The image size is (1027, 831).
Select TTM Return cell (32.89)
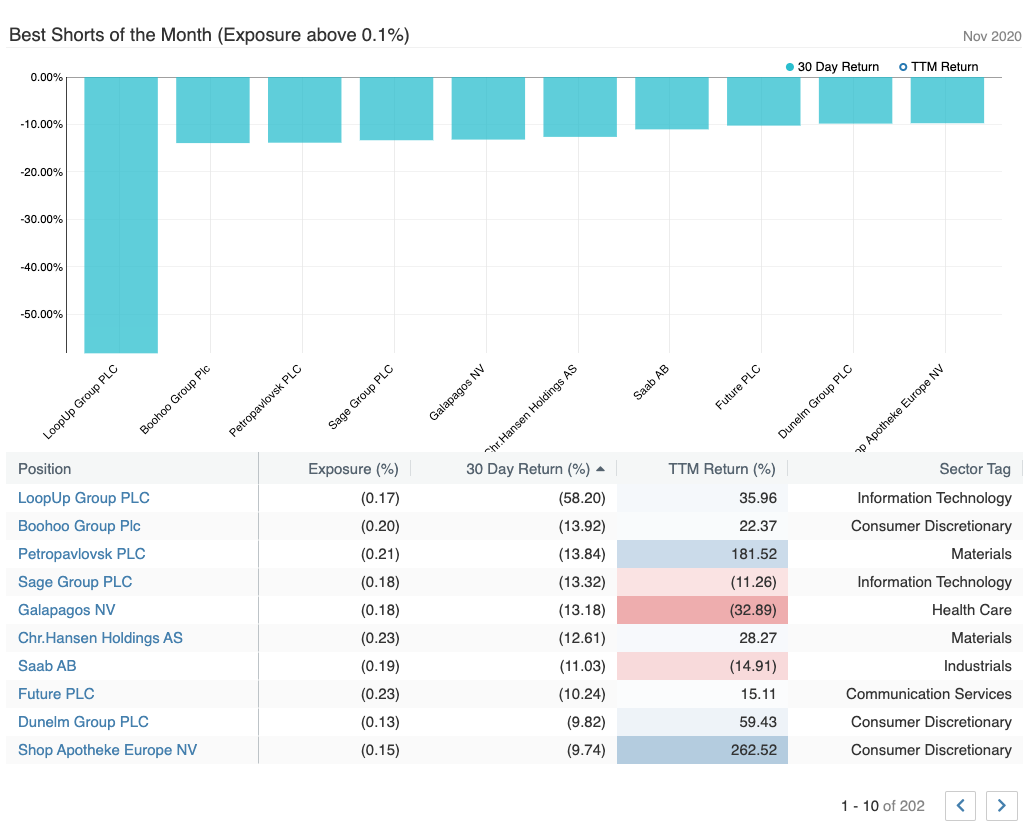tap(702, 610)
